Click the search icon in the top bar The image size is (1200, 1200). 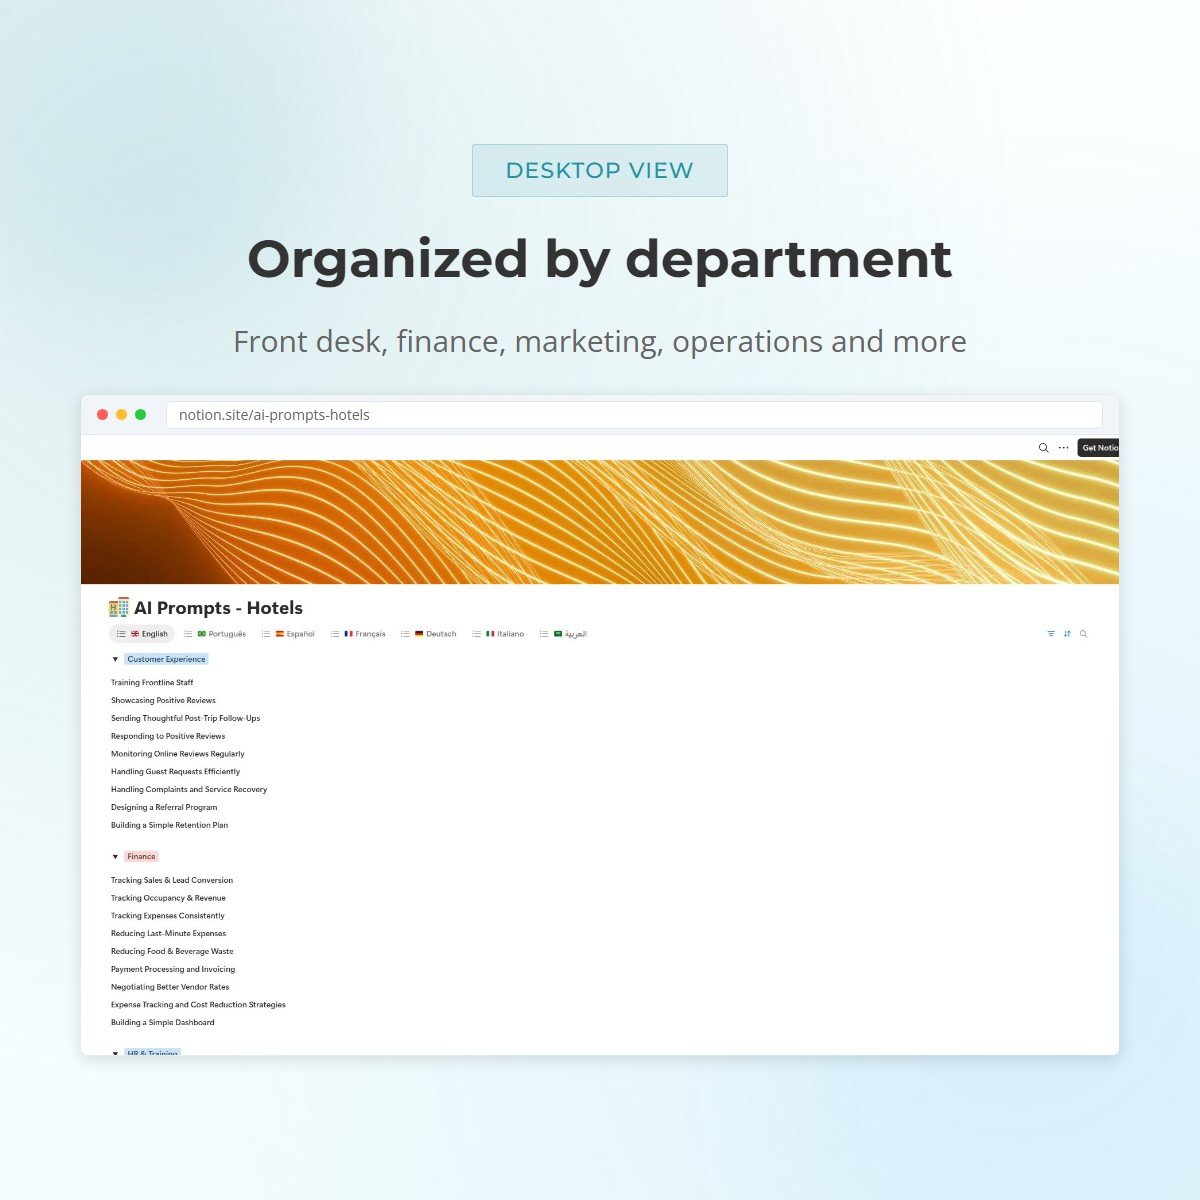1043,448
